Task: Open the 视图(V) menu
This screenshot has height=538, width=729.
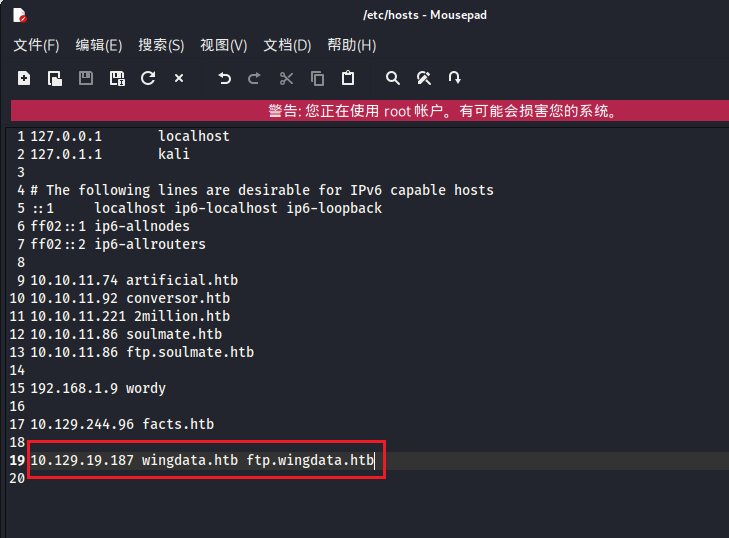Action: [223, 45]
